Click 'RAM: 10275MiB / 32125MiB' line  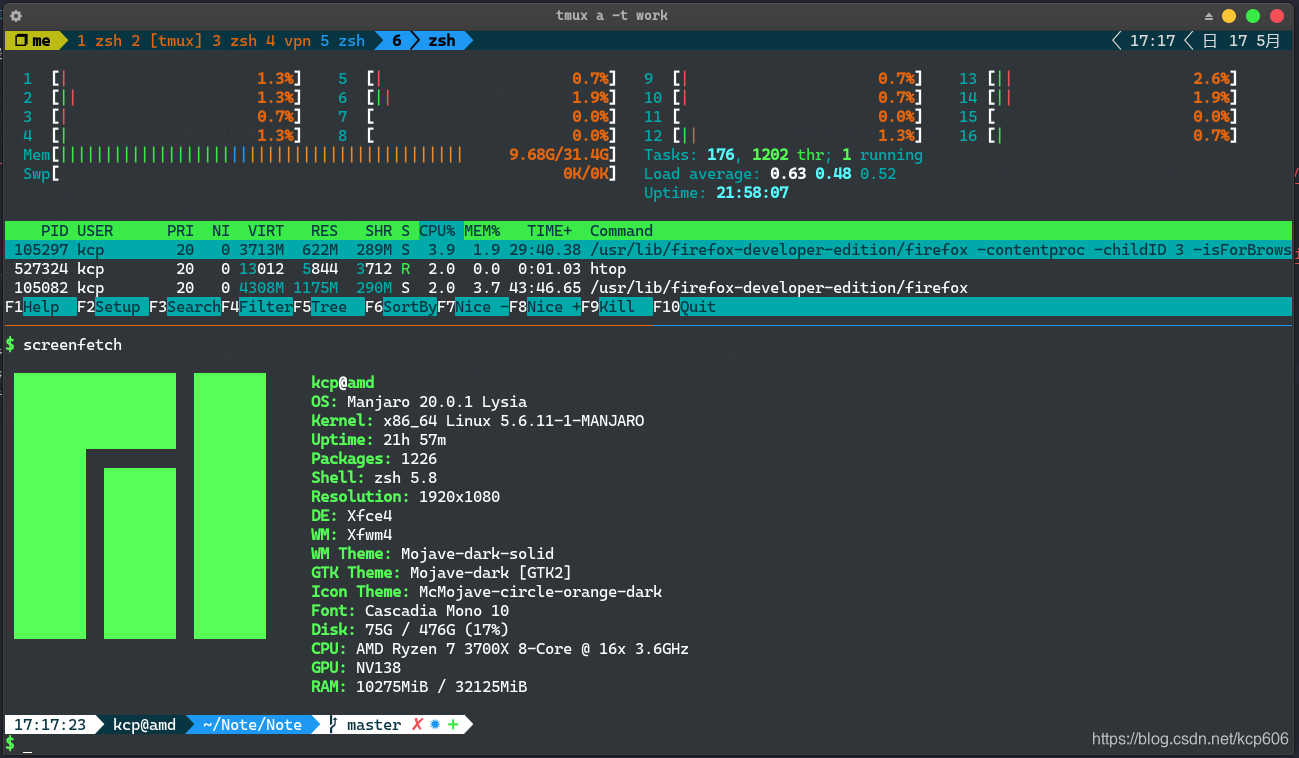pos(419,687)
